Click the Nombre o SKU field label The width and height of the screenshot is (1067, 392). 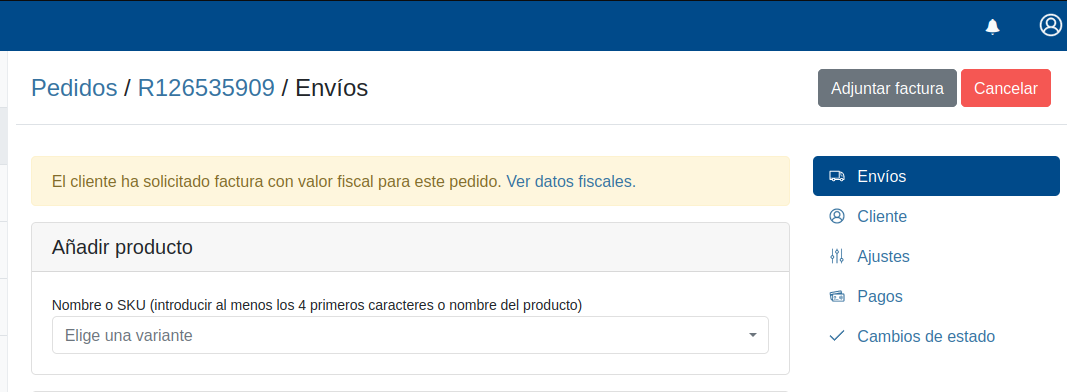pyautogui.click(x=317, y=306)
